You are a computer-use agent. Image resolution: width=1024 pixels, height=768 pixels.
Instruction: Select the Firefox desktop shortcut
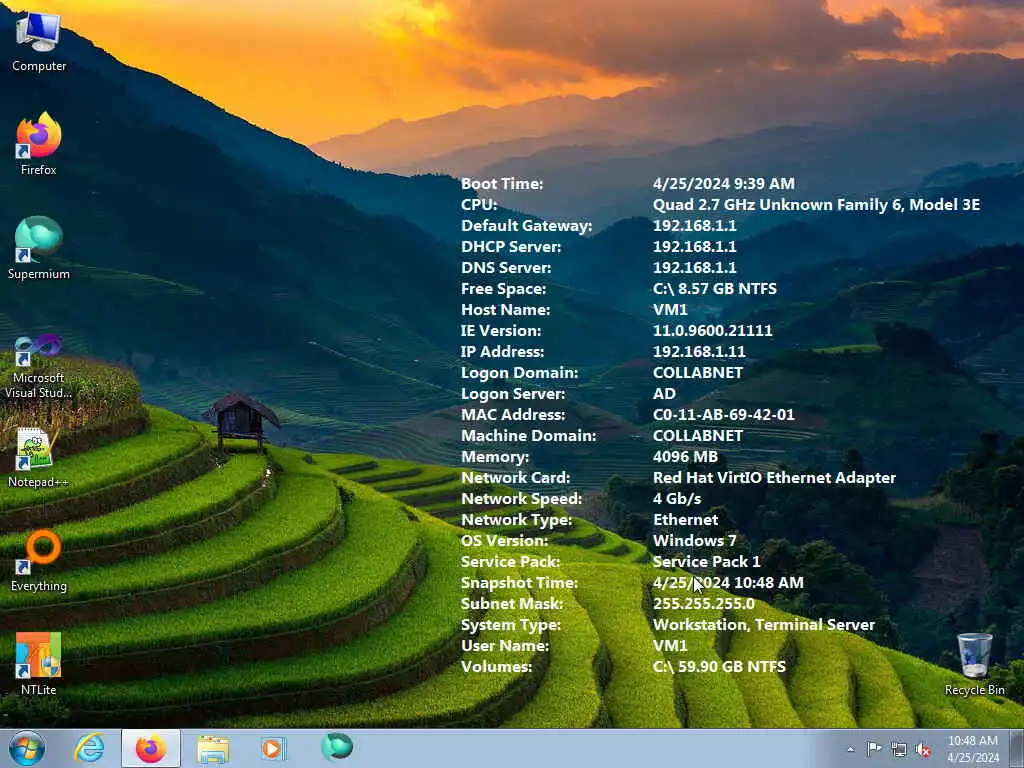(x=39, y=144)
